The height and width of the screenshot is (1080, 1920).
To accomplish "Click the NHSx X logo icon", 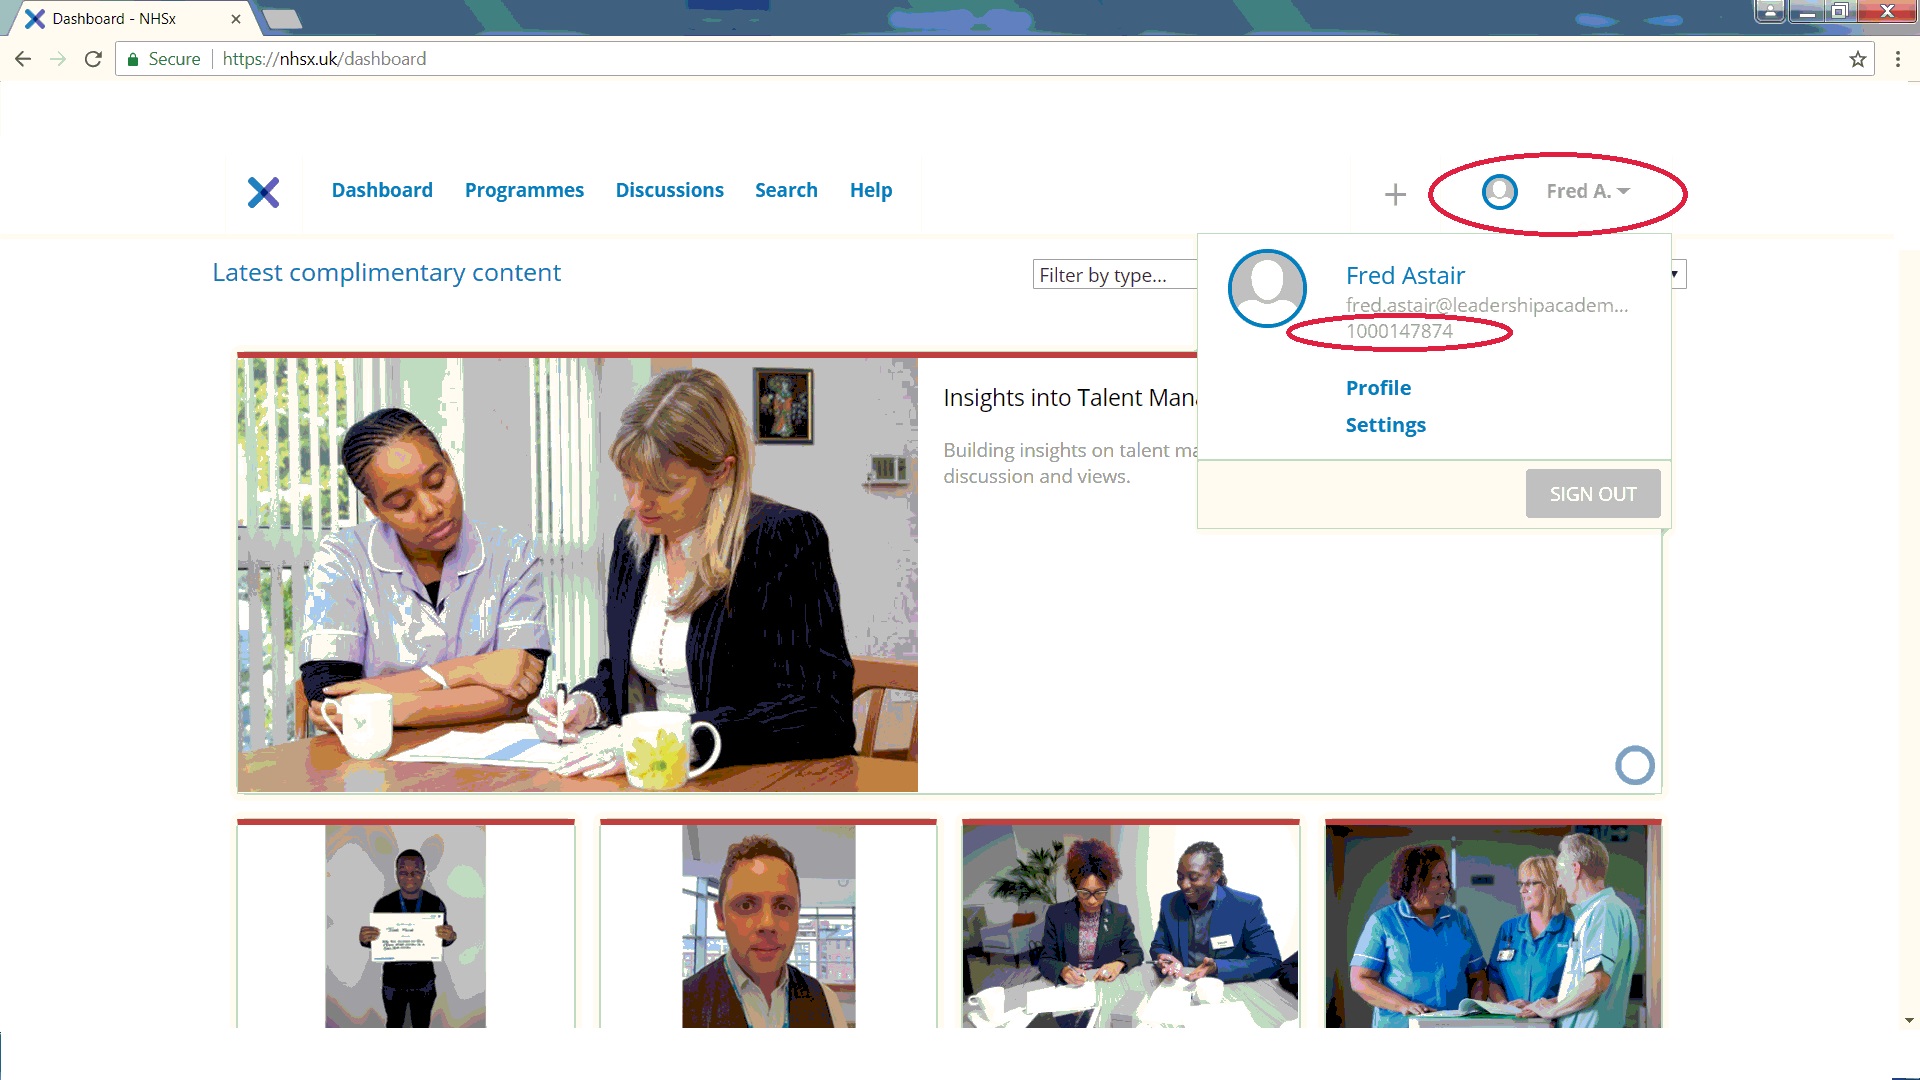I will click(x=263, y=192).
